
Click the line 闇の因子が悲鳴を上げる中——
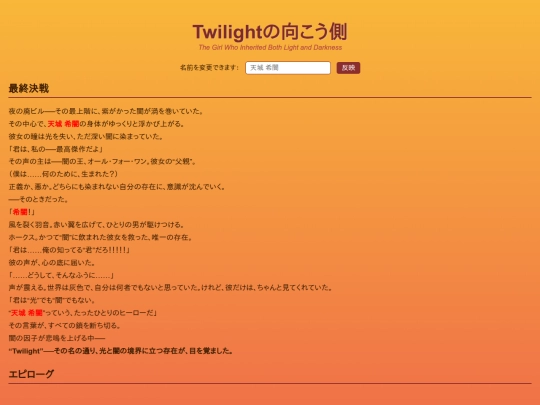pyautogui.click(x=57, y=338)
